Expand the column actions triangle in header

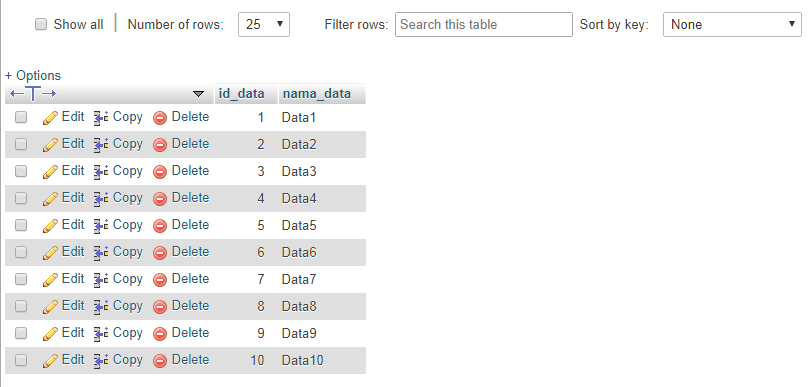tap(198, 94)
